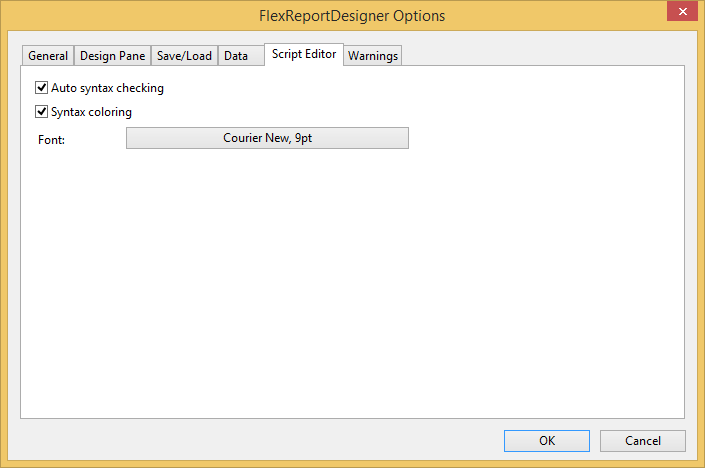Click blank tab strip right of Warnings
The height and width of the screenshot is (468, 705).
coord(540,55)
